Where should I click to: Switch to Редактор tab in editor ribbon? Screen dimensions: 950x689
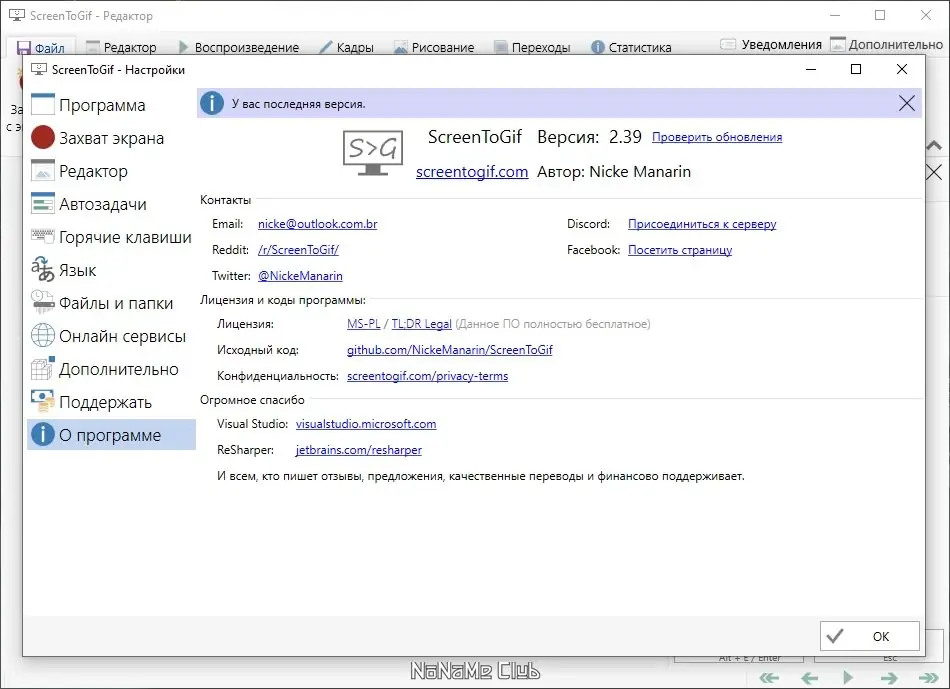[121, 47]
